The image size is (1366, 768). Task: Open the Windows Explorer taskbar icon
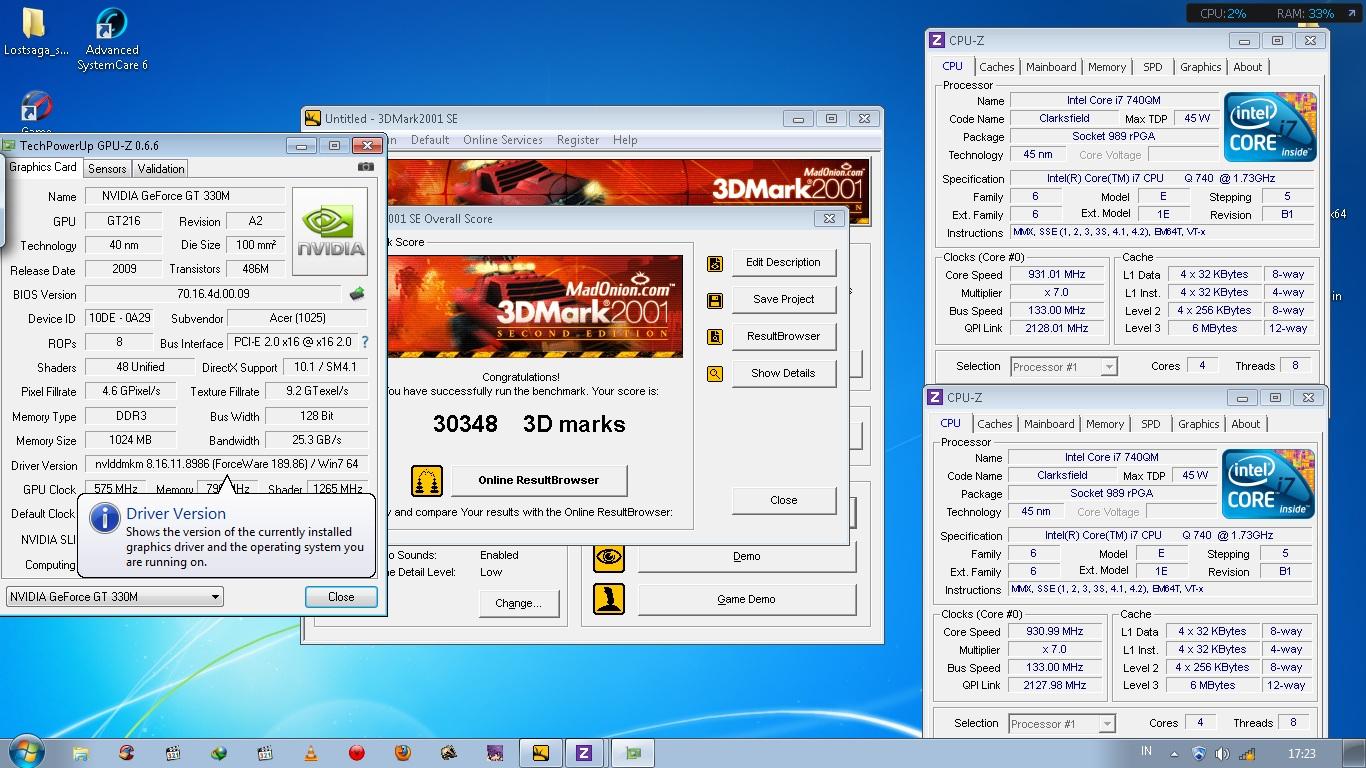(80, 753)
